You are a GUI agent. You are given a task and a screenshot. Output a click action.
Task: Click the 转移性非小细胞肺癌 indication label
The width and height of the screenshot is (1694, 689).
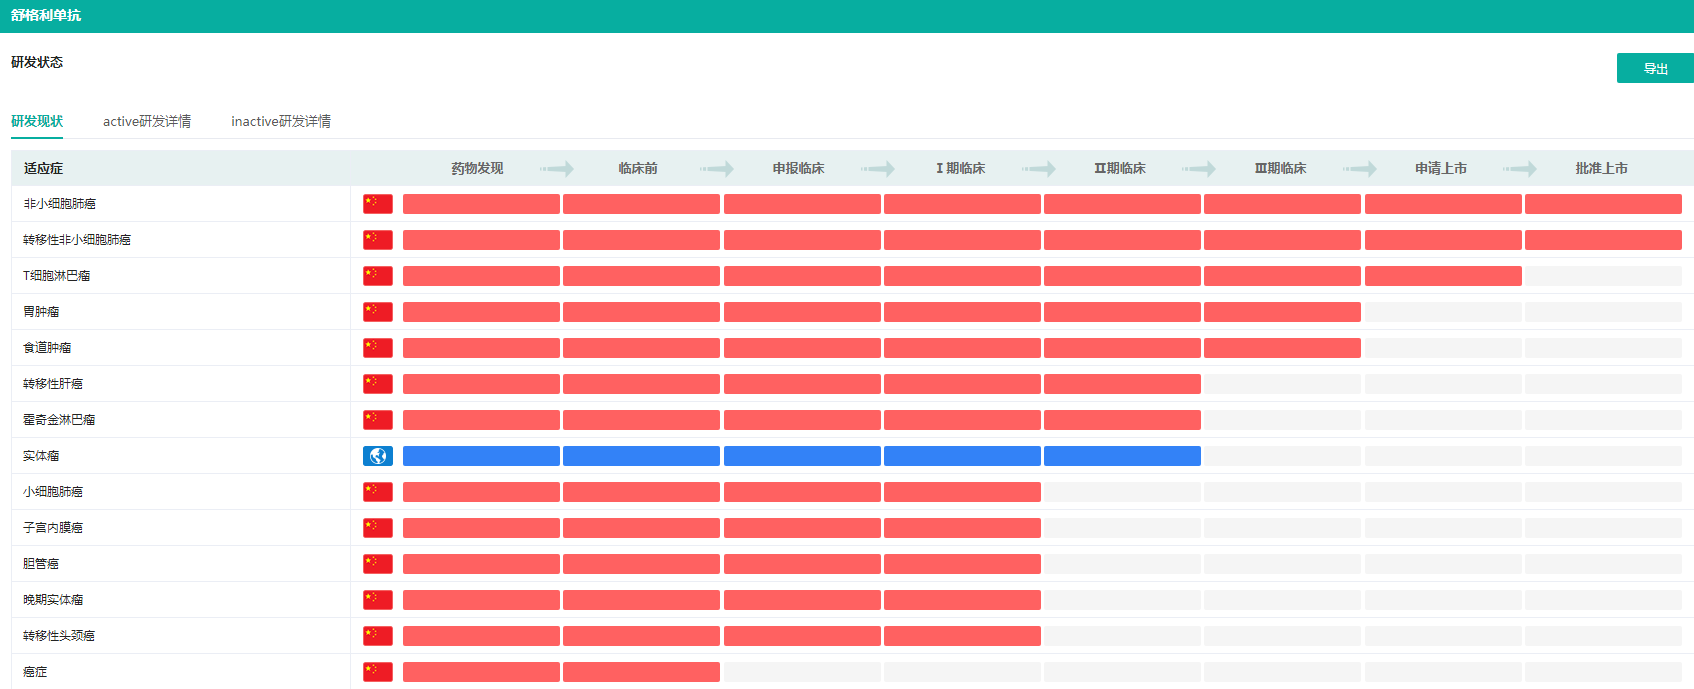pyautogui.click(x=77, y=240)
